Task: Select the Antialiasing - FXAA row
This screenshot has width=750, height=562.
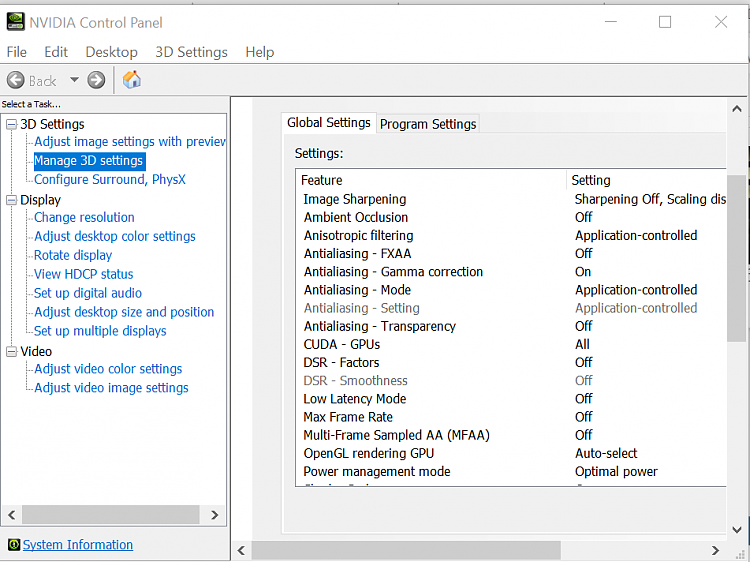Action: coord(511,253)
